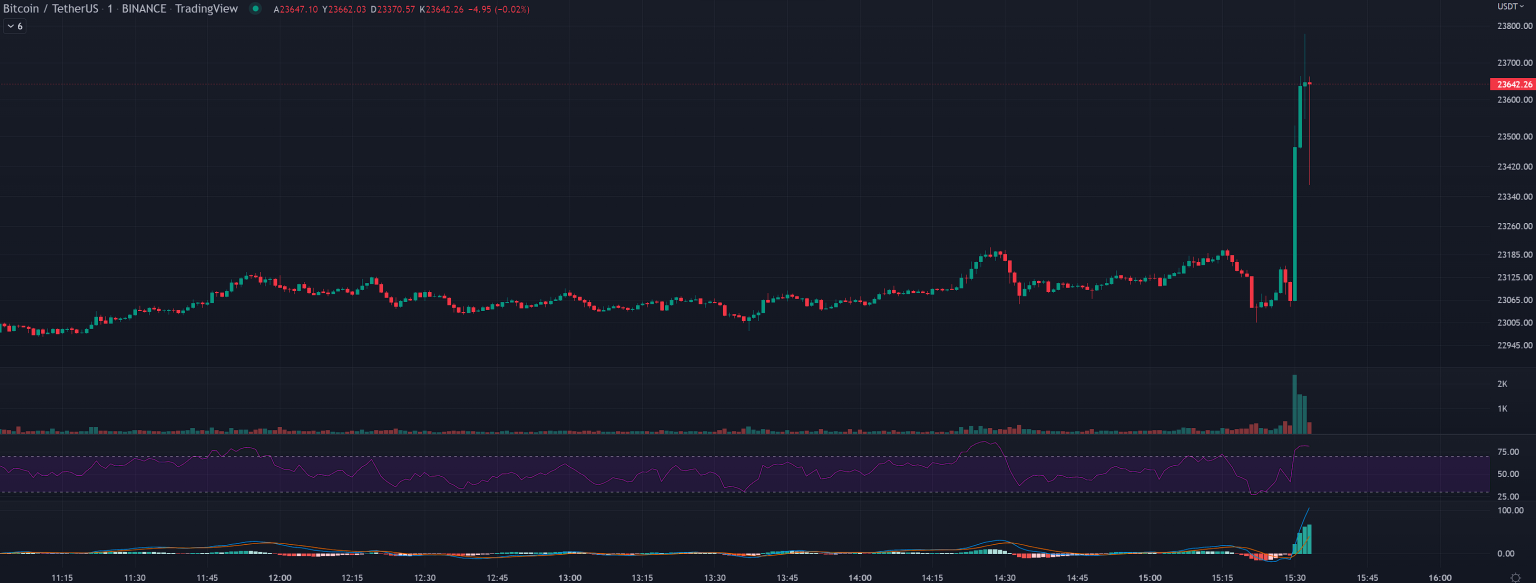Click the 100.00 MACD scale label
This screenshot has width=1536, height=583.
coord(1510,510)
